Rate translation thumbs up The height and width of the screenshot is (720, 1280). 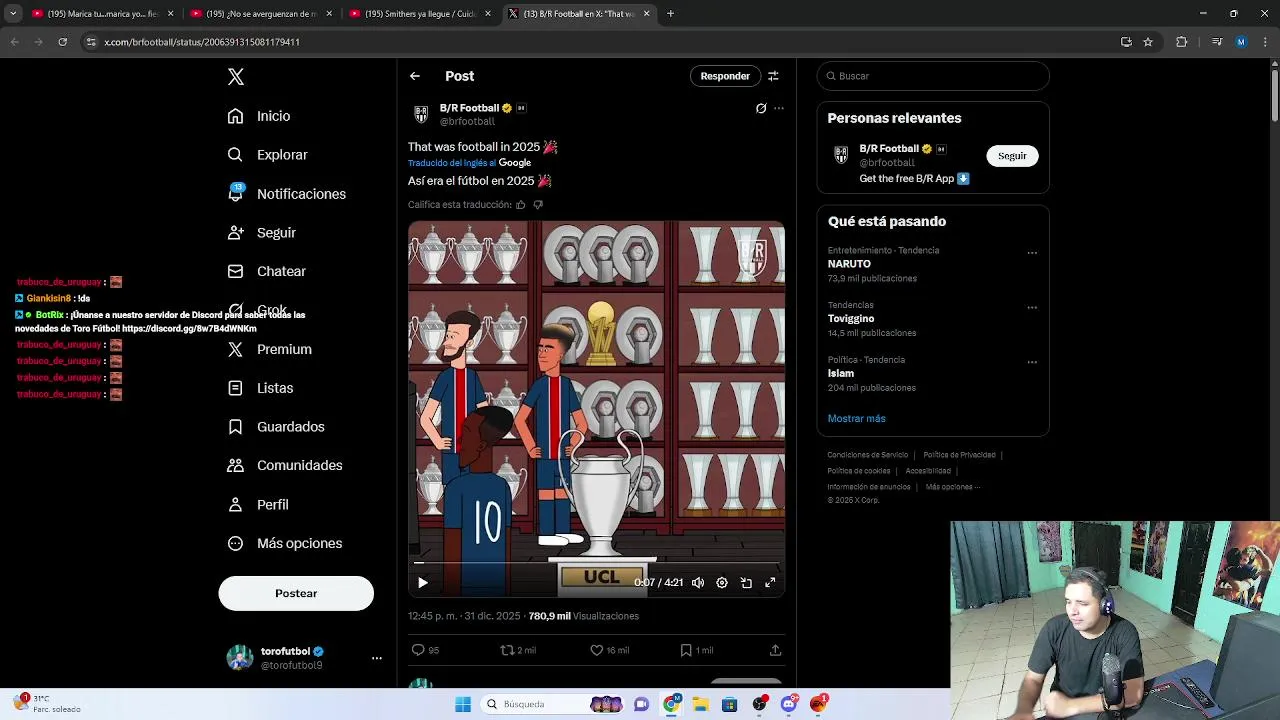point(521,205)
